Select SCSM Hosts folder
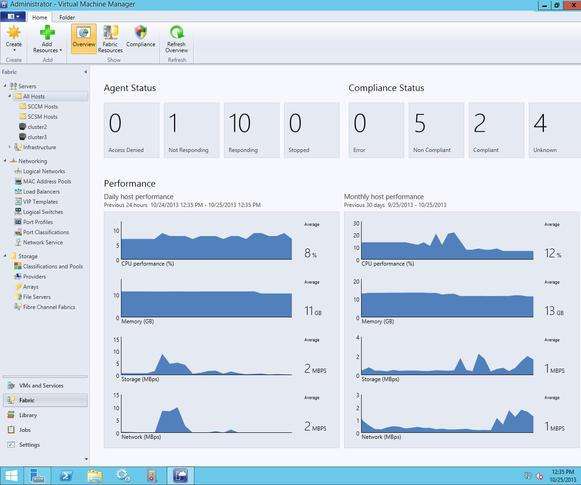This screenshot has width=581, height=485. 39,116
